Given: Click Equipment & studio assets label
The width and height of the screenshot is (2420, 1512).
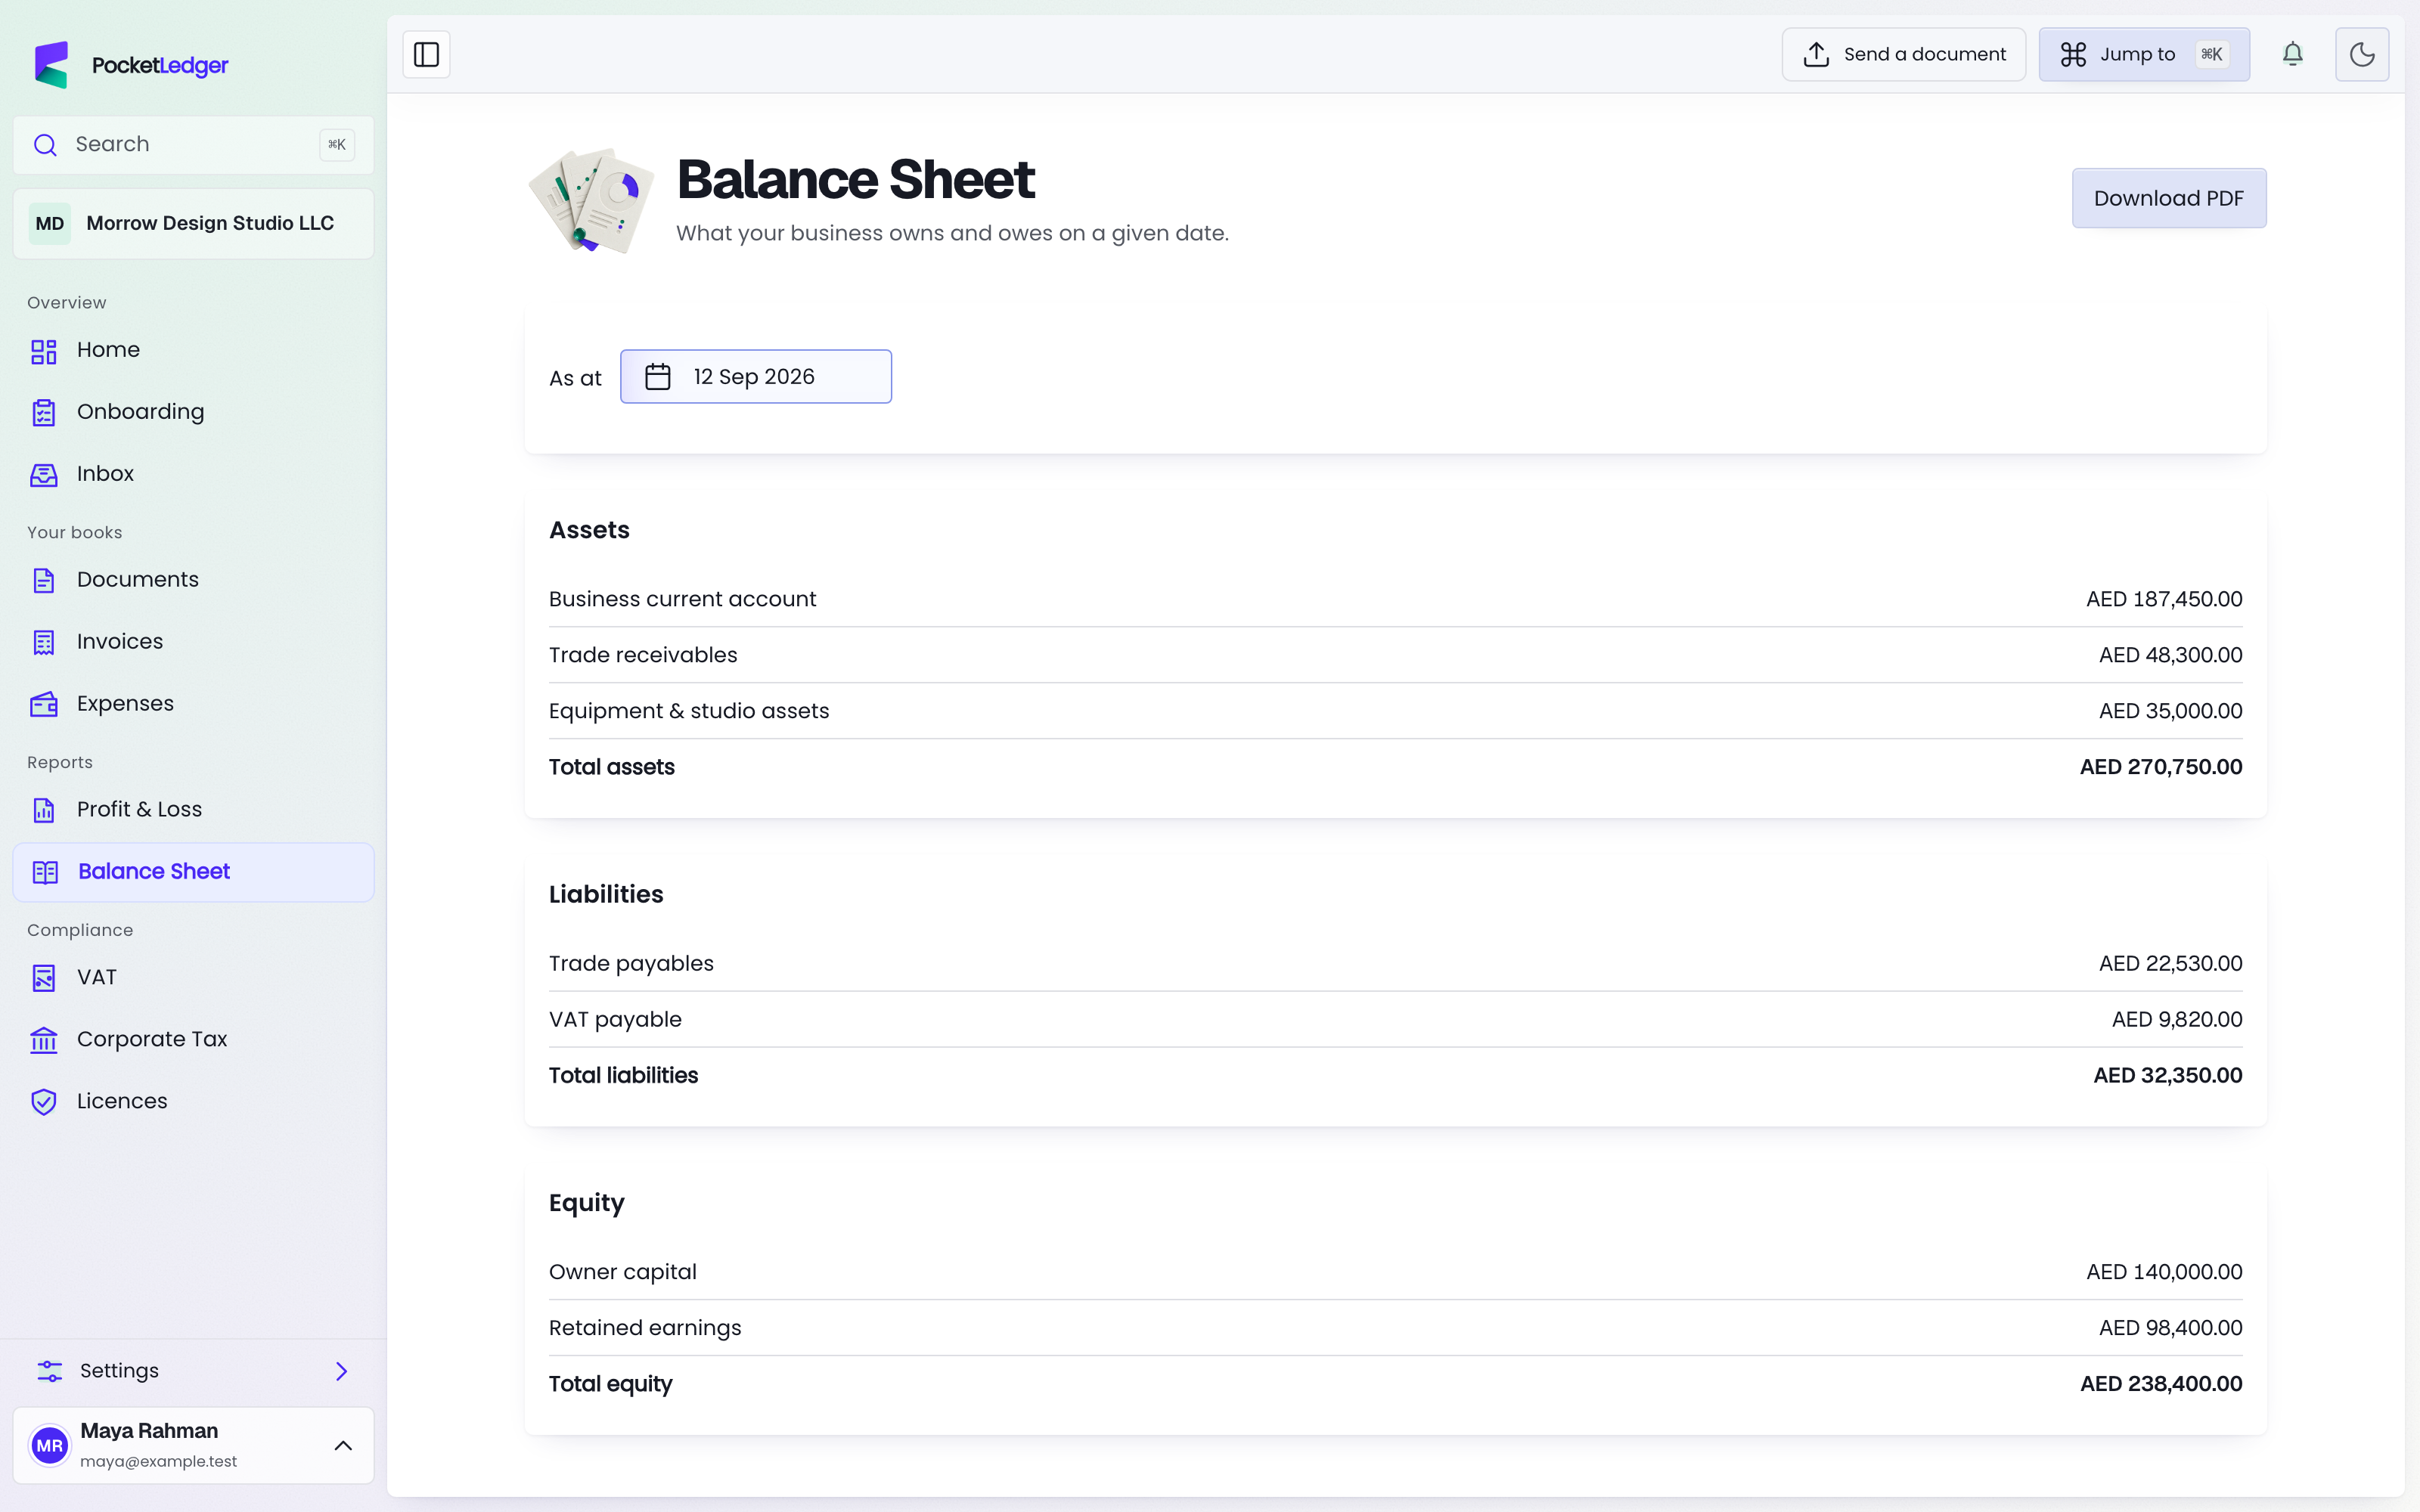Looking at the screenshot, I should (x=689, y=711).
